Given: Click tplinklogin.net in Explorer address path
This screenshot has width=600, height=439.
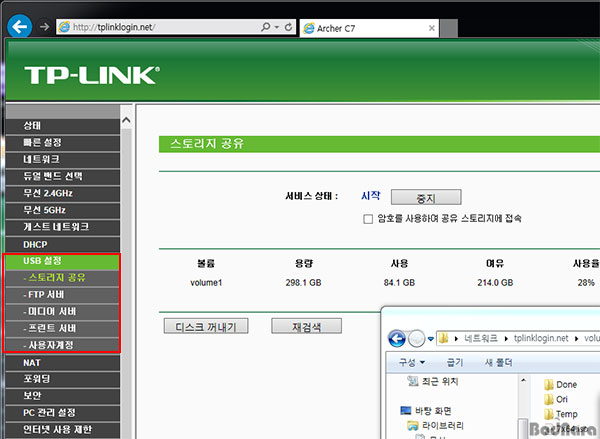Looking at the screenshot, I should [541, 338].
